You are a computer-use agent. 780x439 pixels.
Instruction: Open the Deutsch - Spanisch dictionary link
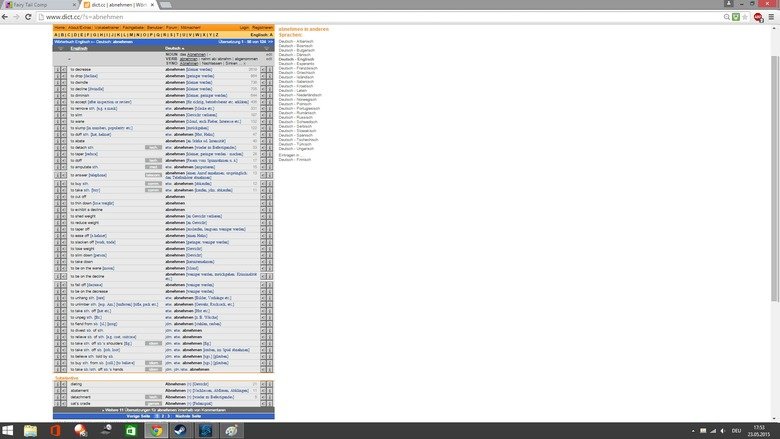coord(296,135)
